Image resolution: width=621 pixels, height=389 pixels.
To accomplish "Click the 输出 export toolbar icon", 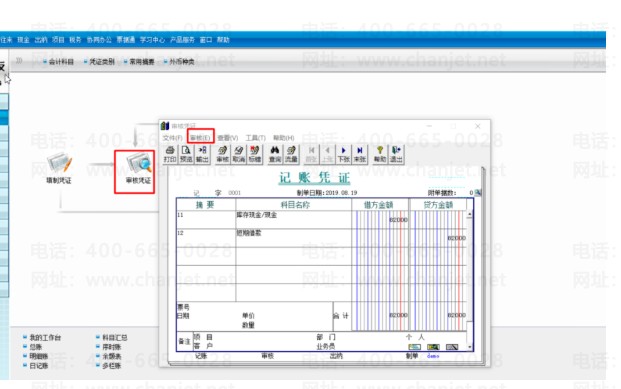I will (x=202, y=154).
